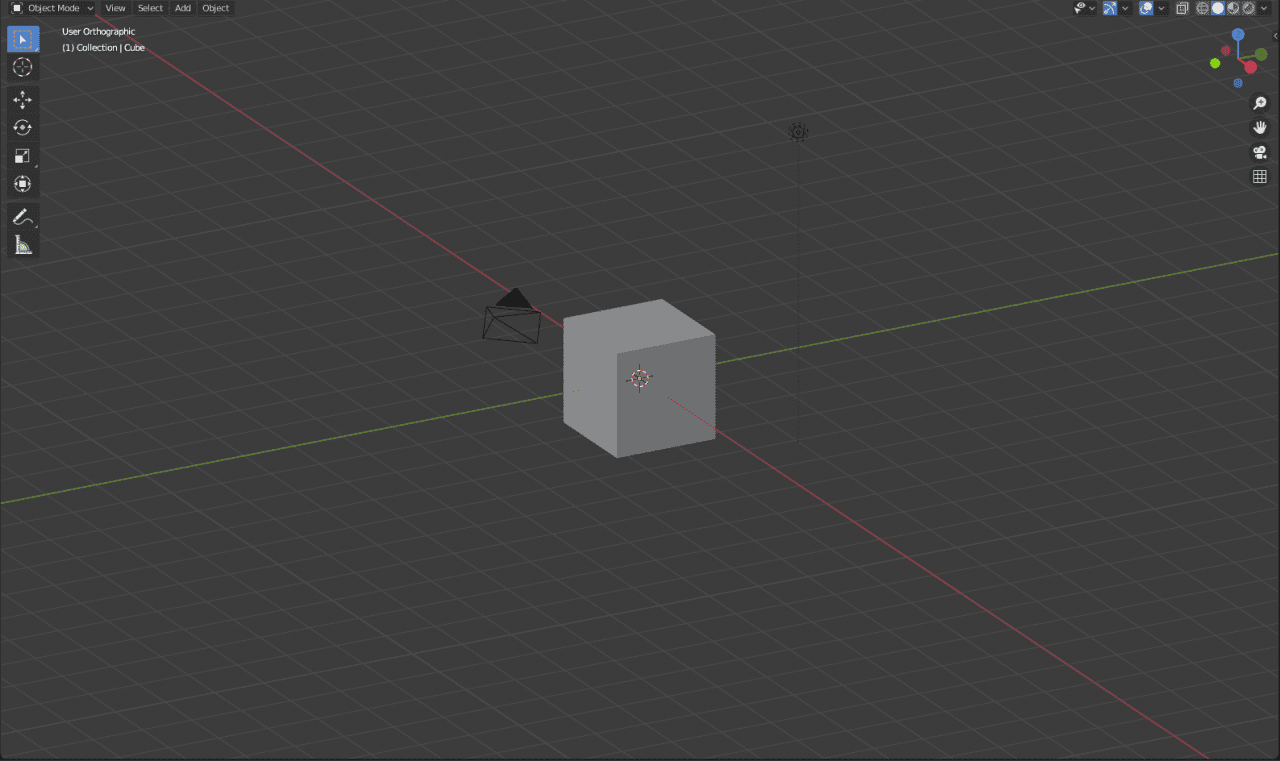The width and height of the screenshot is (1280, 761).
Task: Switch to Wireframe shading mode
Action: 1202,8
